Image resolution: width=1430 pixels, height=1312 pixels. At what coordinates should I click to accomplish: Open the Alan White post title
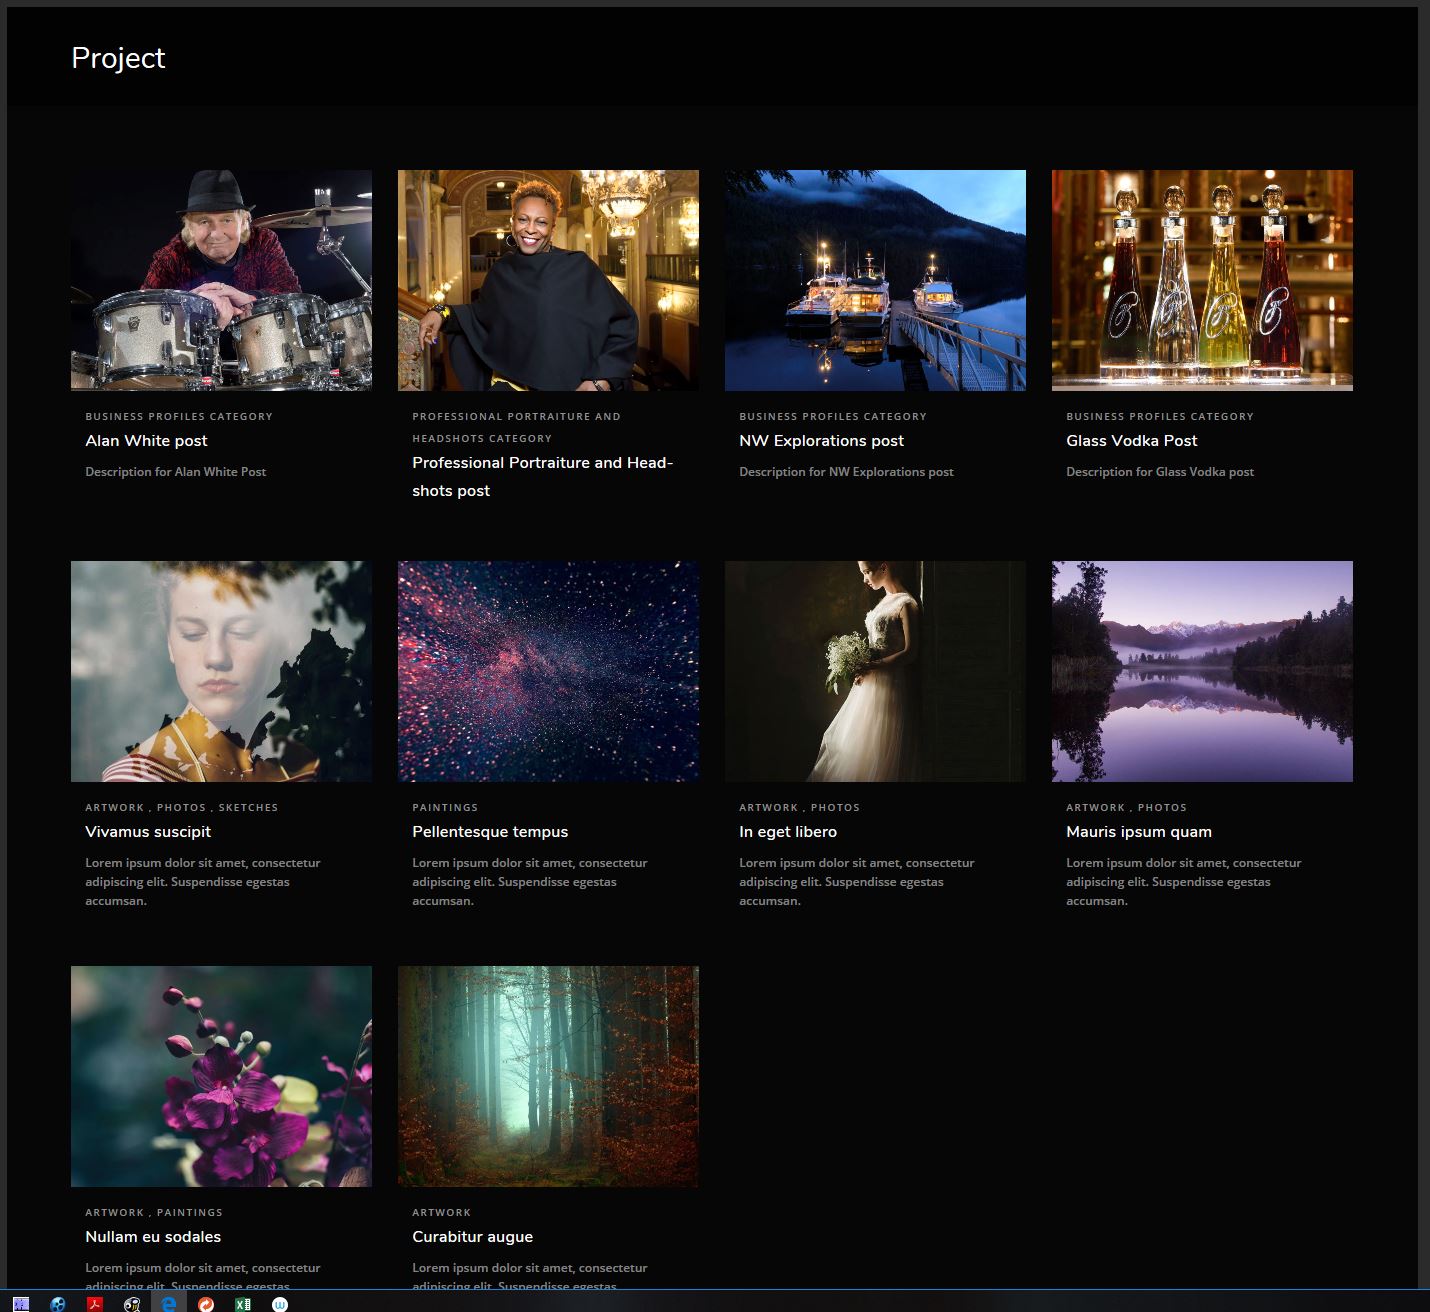coord(146,441)
